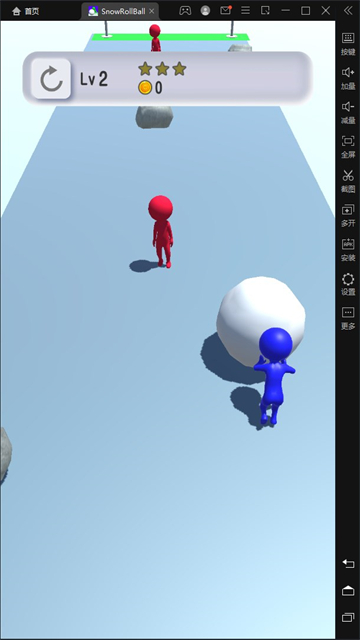This screenshot has height=640, width=360.
Task: Increase volume with the 加量 icon
Action: [348, 78]
